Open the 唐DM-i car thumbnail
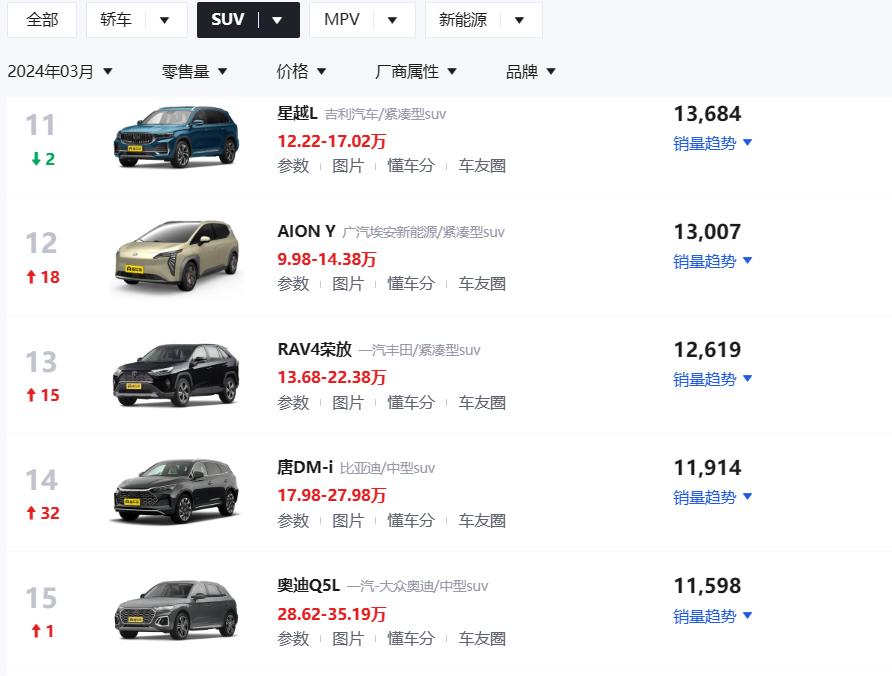Image resolution: width=892 pixels, height=676 pixels. pos(176,492)
